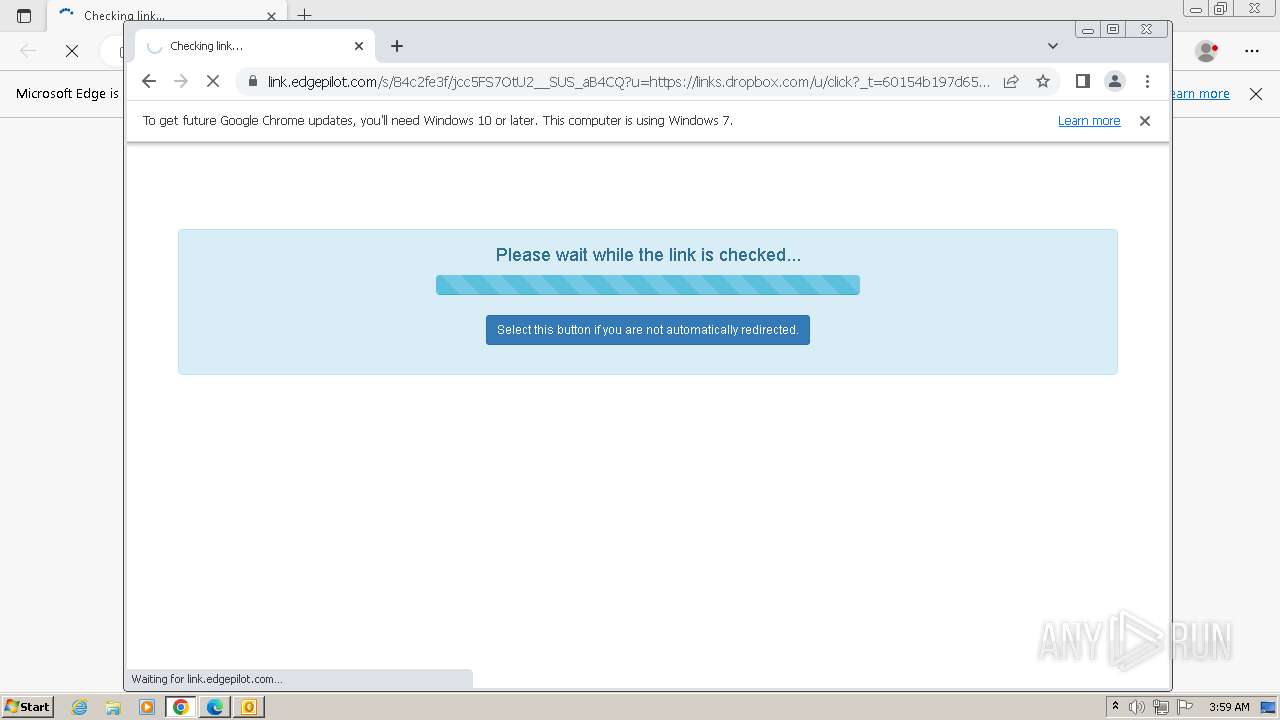This screenshot has height=720, width=1280.
Task: Click Chrome's back navigation arrow
Action: point(149,81)
